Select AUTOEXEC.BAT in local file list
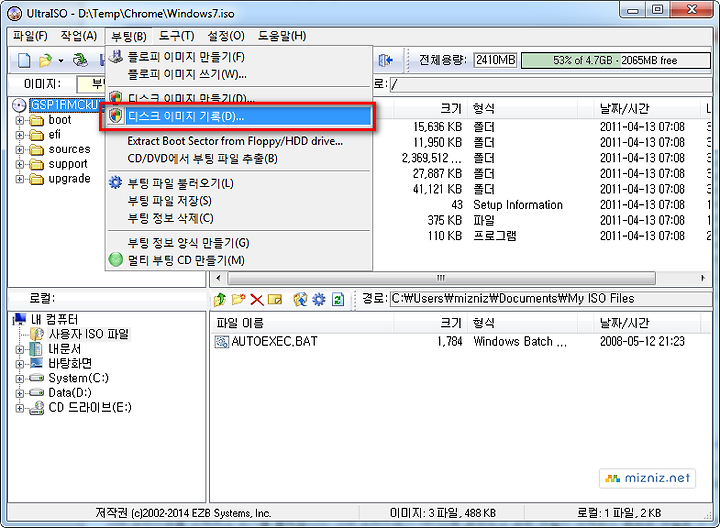720x528 pixels. coord(275,342)
